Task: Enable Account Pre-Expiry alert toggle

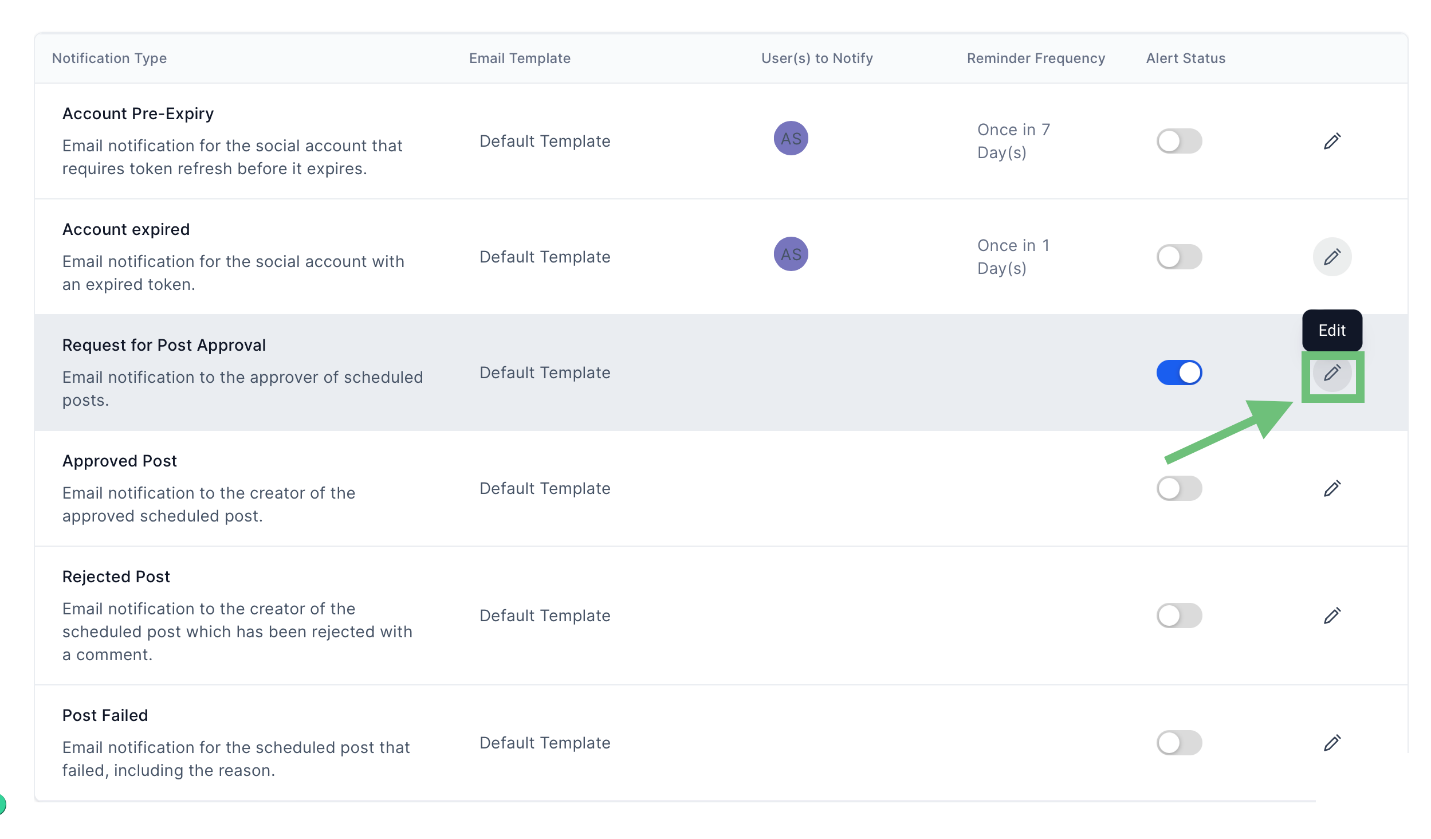Action: (x=1179, y=141)
